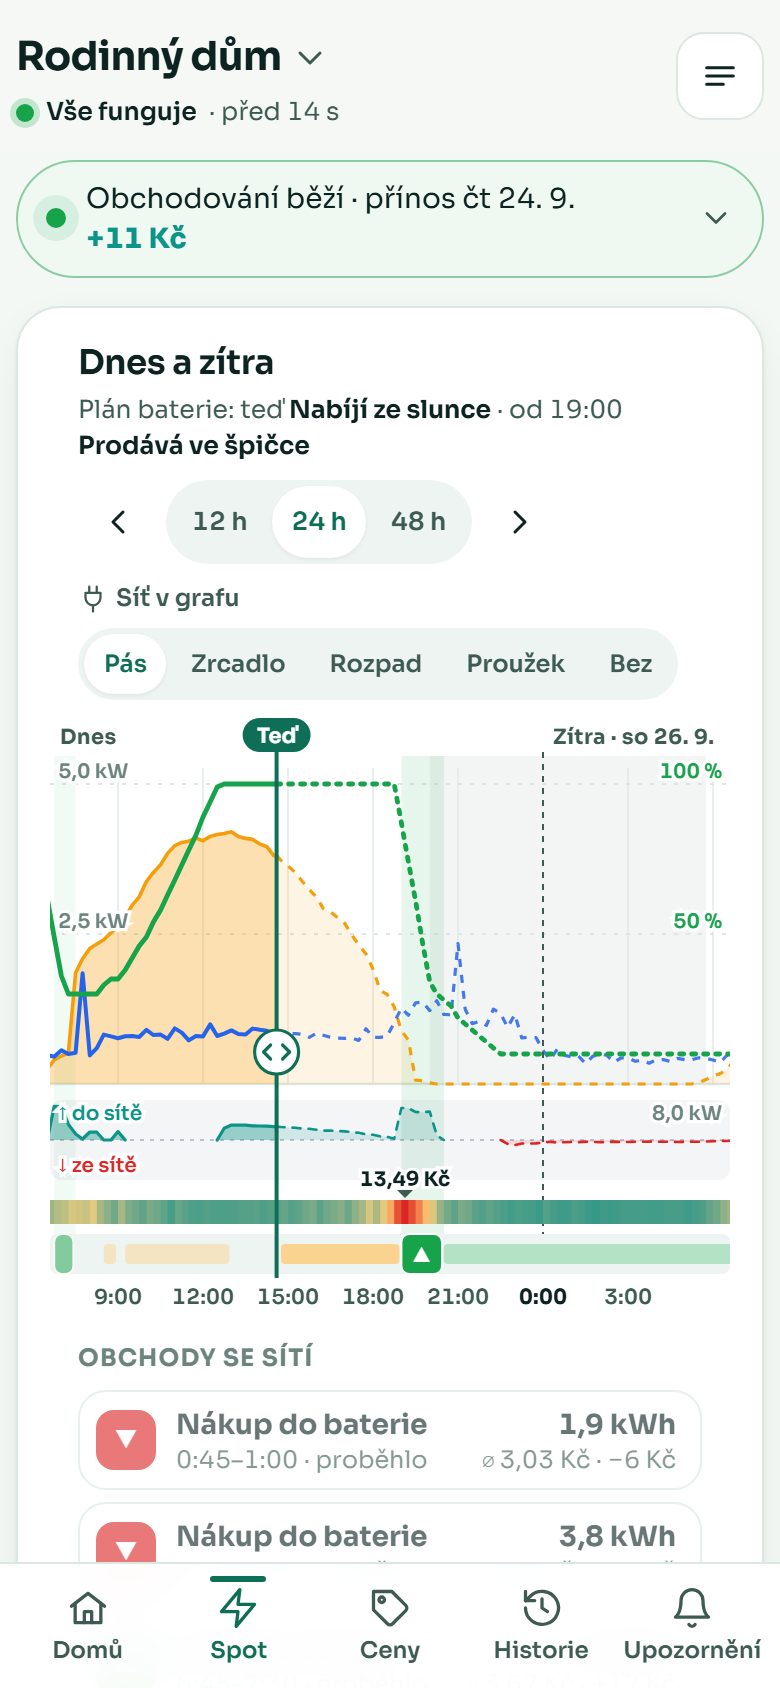Open the Upozornění notifications tab

(x=692, y=1626)
